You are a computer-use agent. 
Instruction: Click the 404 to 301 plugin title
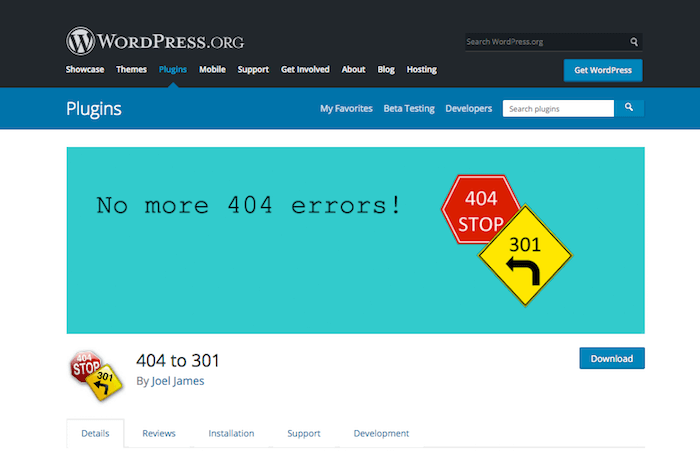pos(178,361)
